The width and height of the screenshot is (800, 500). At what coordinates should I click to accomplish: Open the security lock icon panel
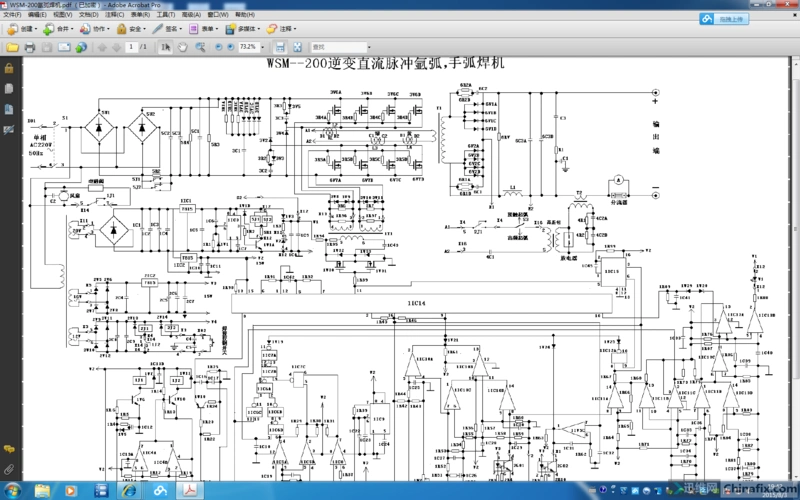pyautogui.click(x=8, y=69)
